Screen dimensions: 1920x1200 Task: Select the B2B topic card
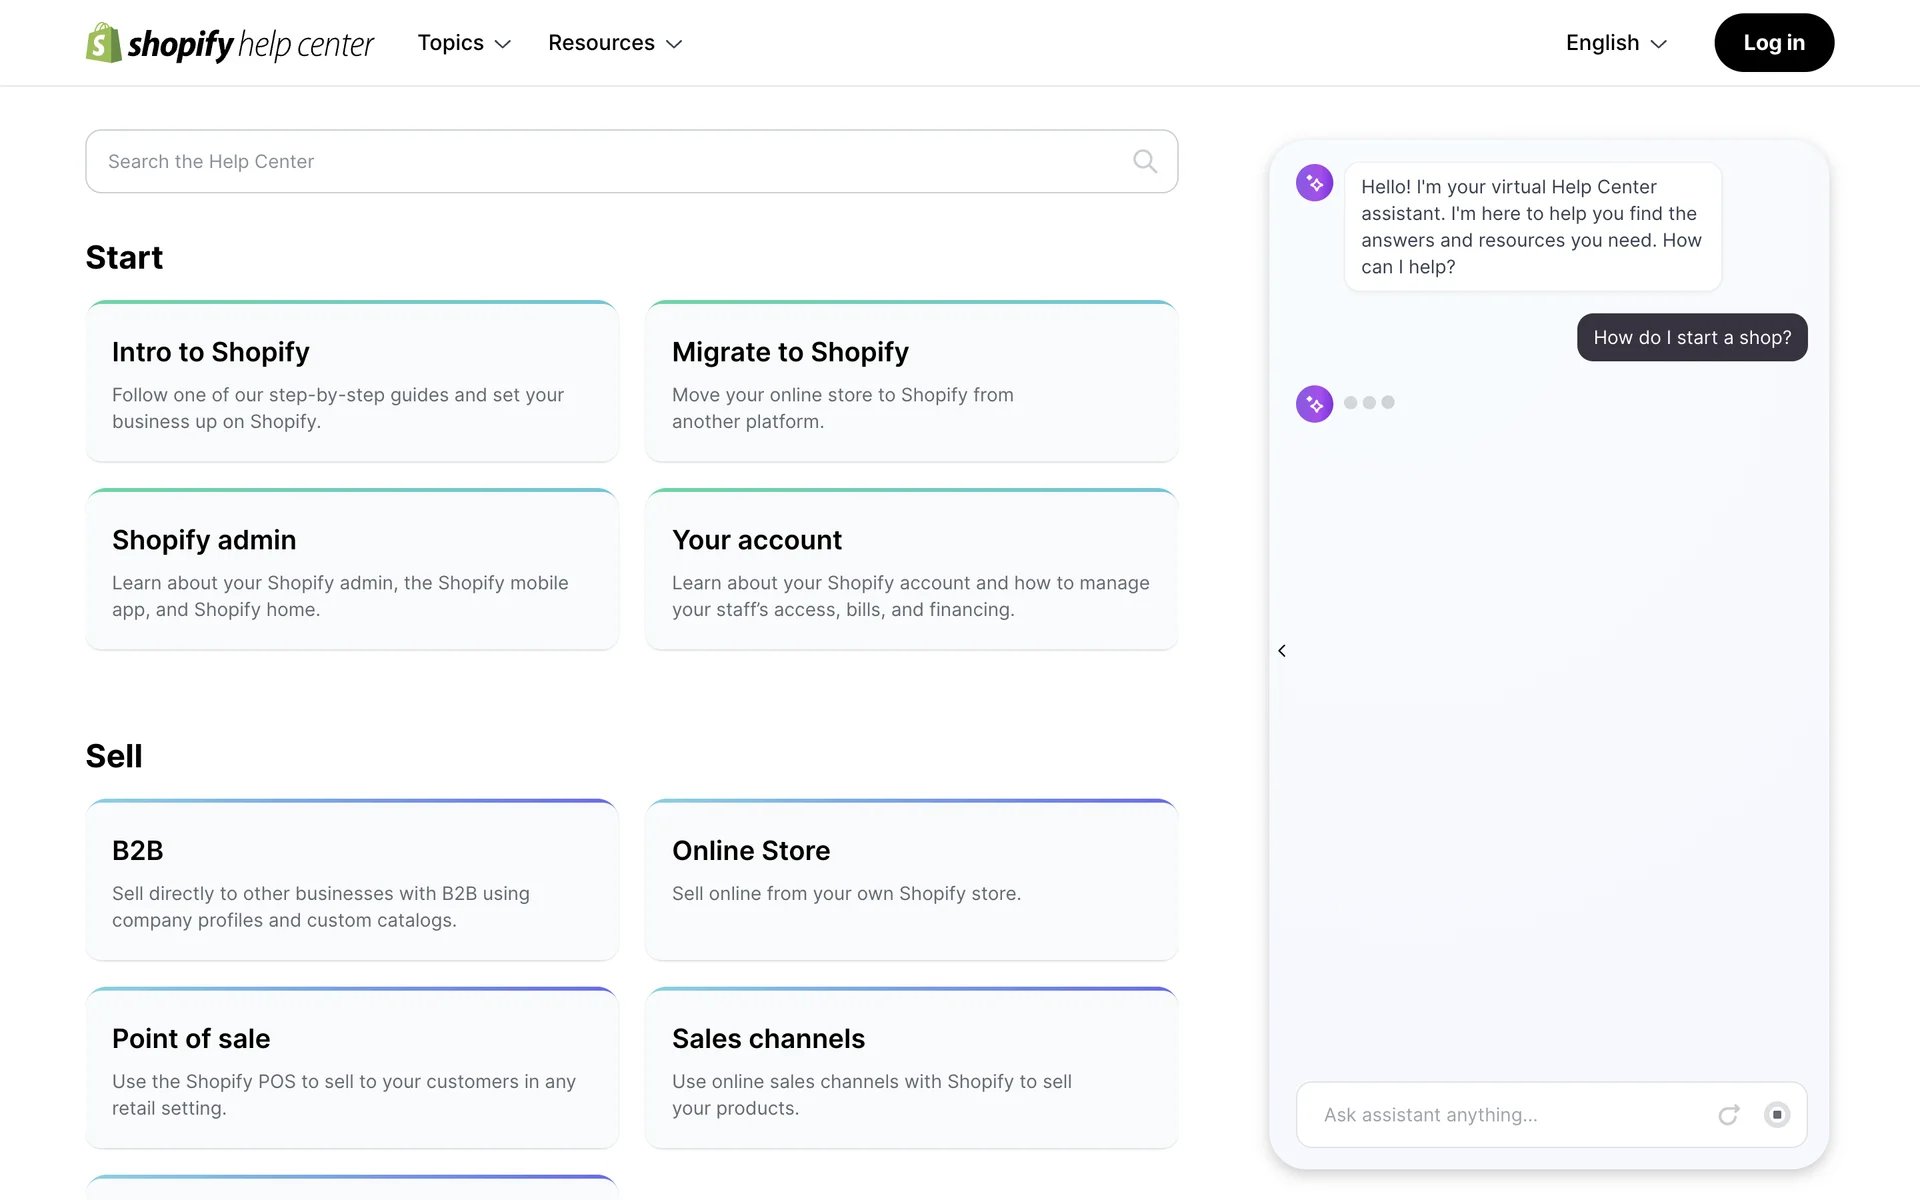tap(351, 881)
